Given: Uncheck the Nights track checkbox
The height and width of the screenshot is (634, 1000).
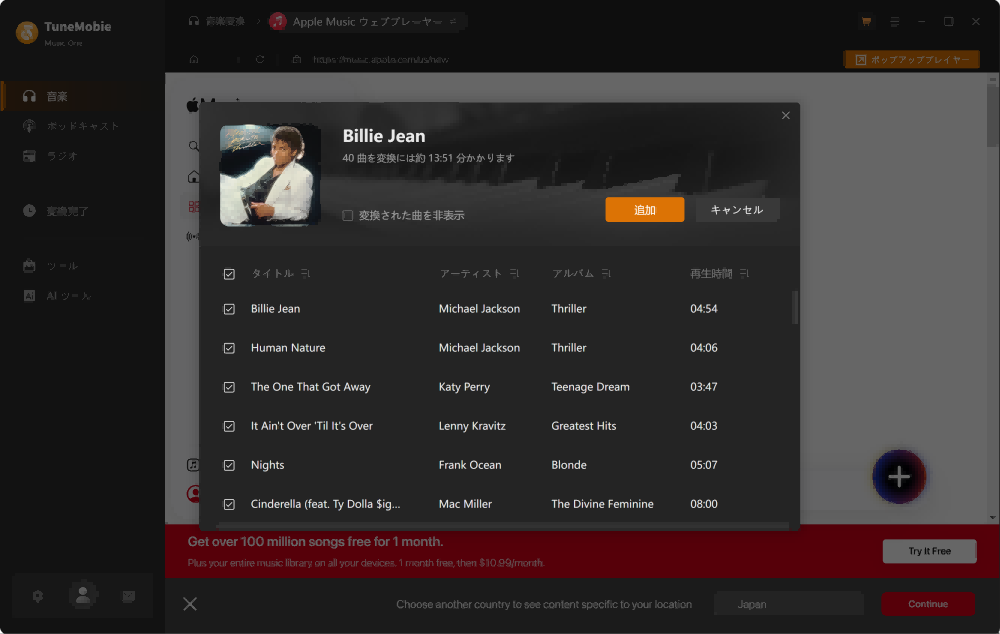Looking at the screenshot, I should [x=229, y=466].
